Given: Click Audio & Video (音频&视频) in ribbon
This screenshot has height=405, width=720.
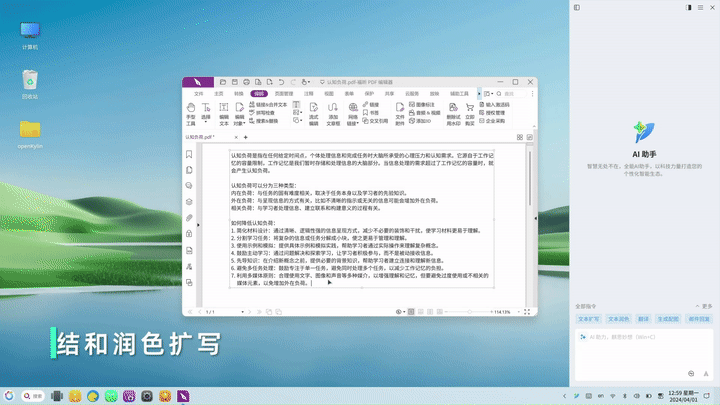Looking at the screenshot, I should tap(424, 112).
